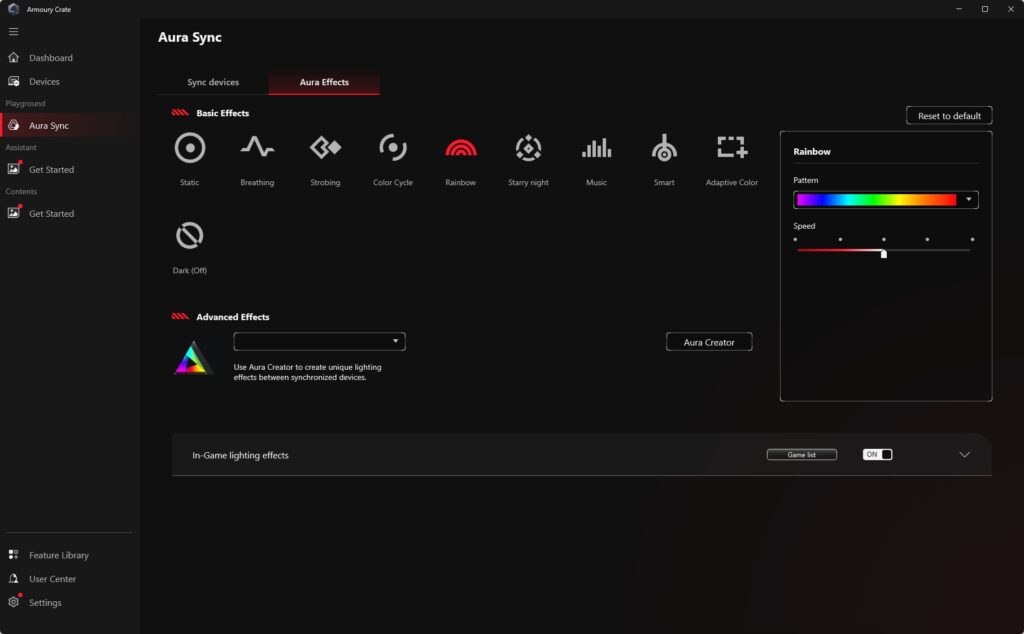The width and height of the screenshot is (1024, 634).
Task: Expand the In-Game lighting effects section
Action: pyautogui.click(x=965, y=454)
